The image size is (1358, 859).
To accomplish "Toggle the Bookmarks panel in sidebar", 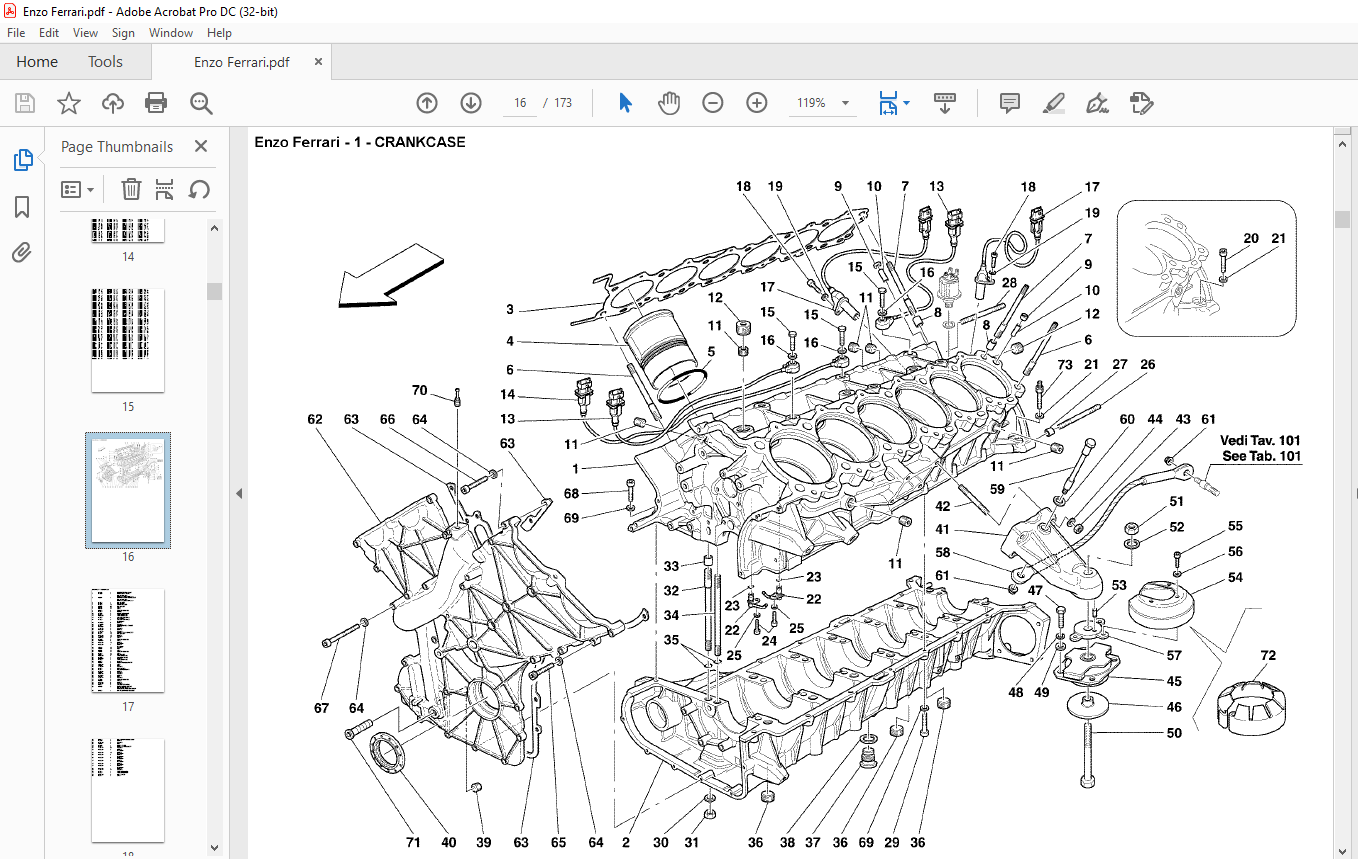I will click(x=22, y=207).
